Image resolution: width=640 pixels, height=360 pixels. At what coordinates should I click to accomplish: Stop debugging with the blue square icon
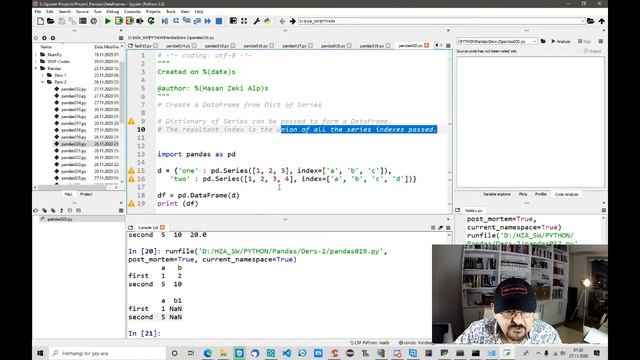point(219,21)
